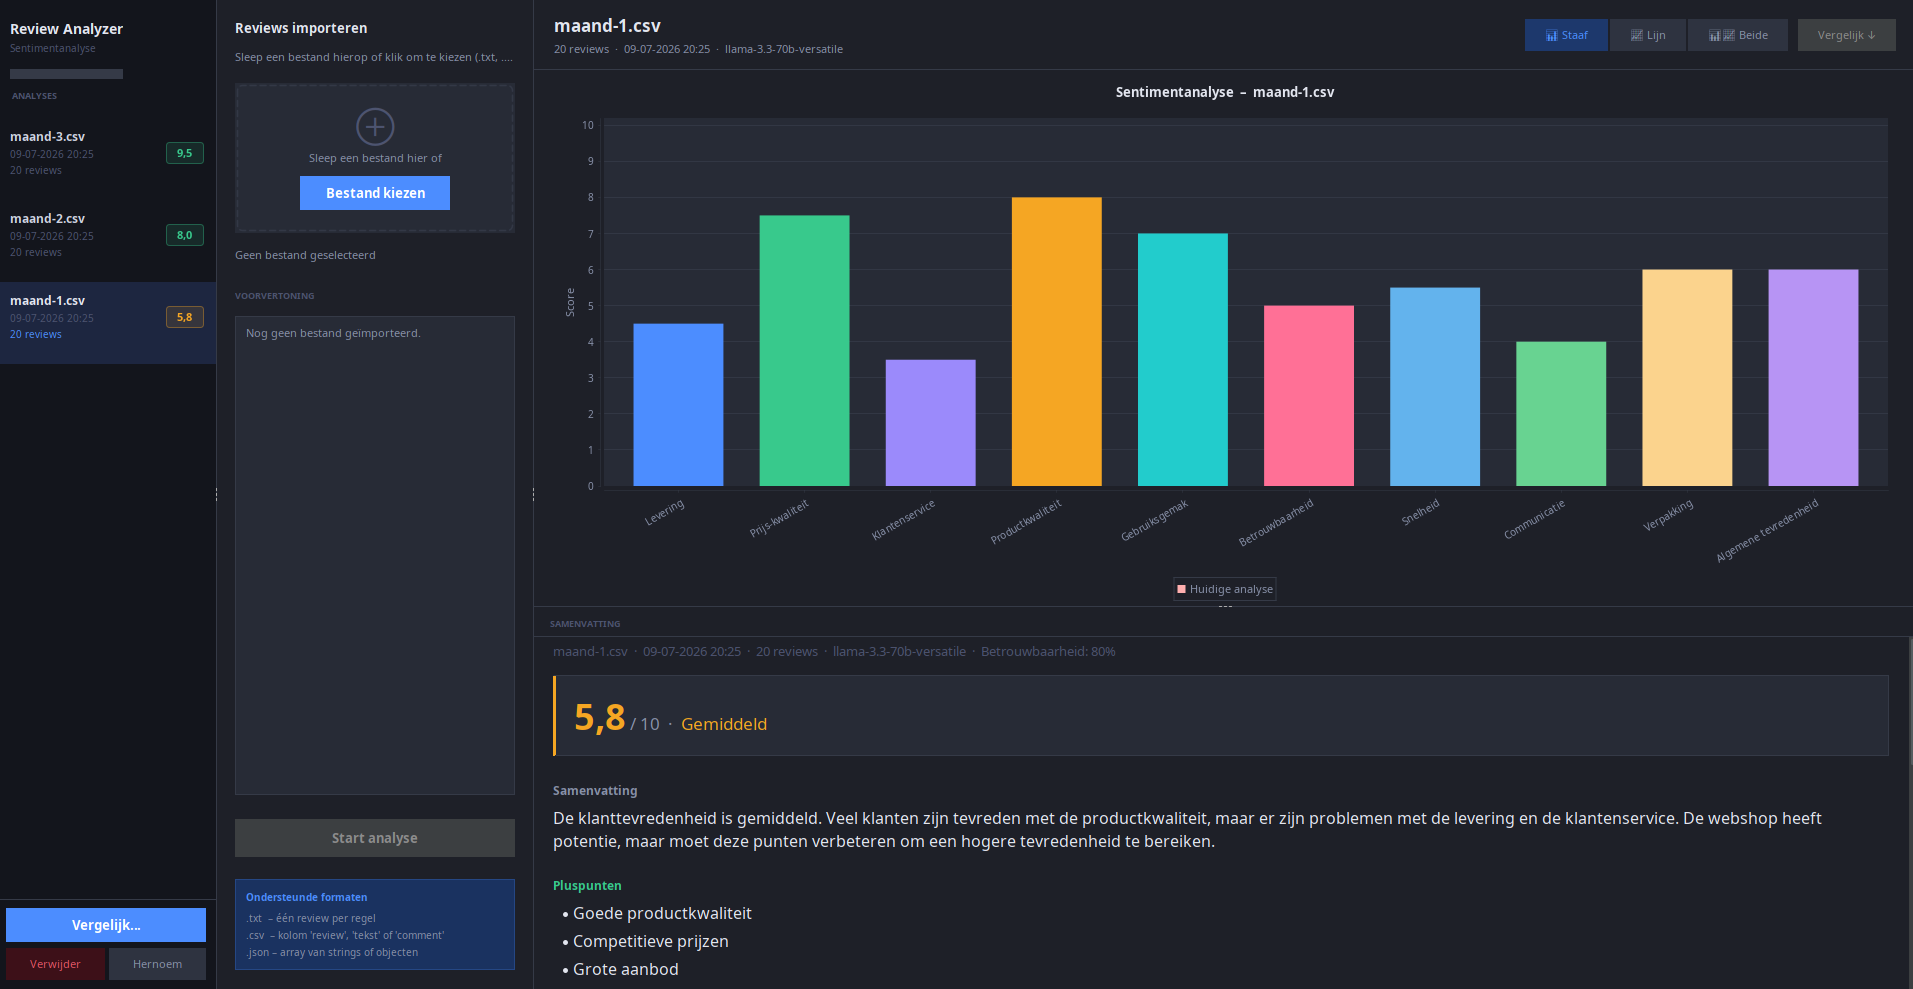Switch chart to Staaf bar view
Image resolution: width=1913 pixels, height=989 pixels.
[x=1566, y=35]
